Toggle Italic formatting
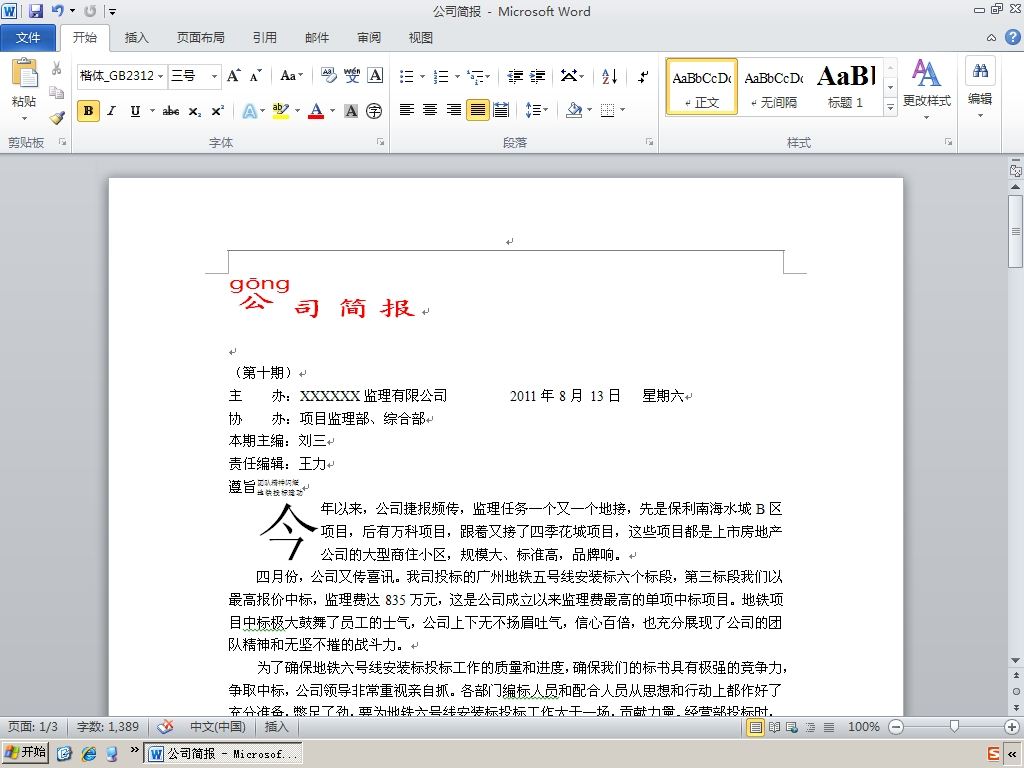The image size is (1024, 768). pyautogui.click(x=112, y=111)
